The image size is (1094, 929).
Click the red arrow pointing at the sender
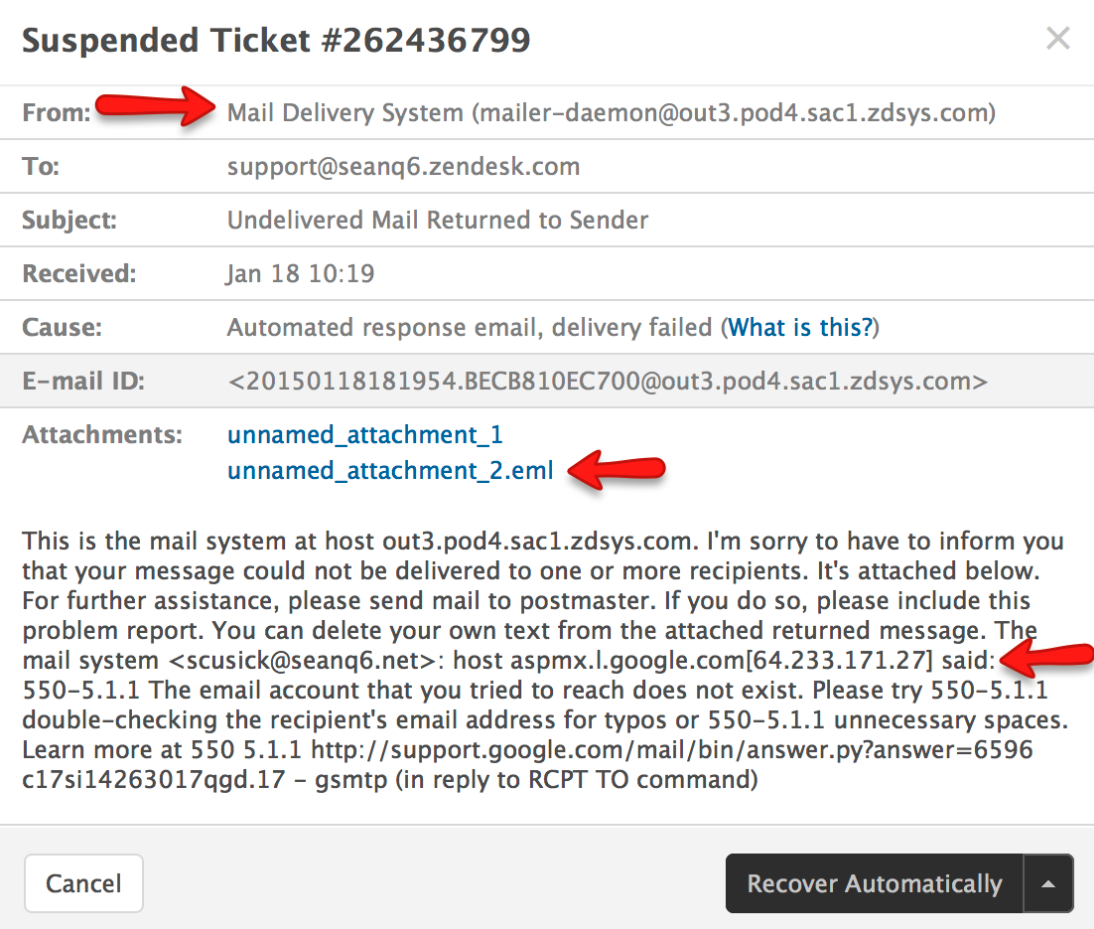click(151, 108)
